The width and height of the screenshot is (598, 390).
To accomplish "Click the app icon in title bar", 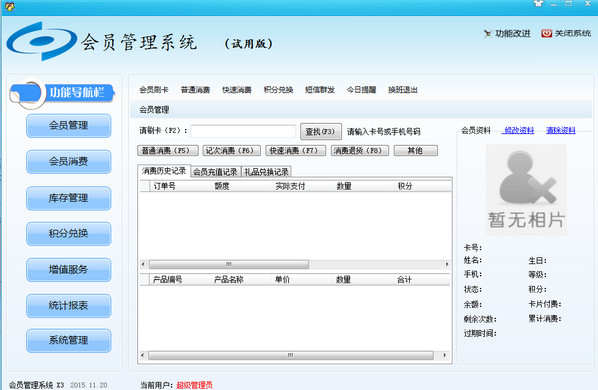I will (x=10, y=6).
